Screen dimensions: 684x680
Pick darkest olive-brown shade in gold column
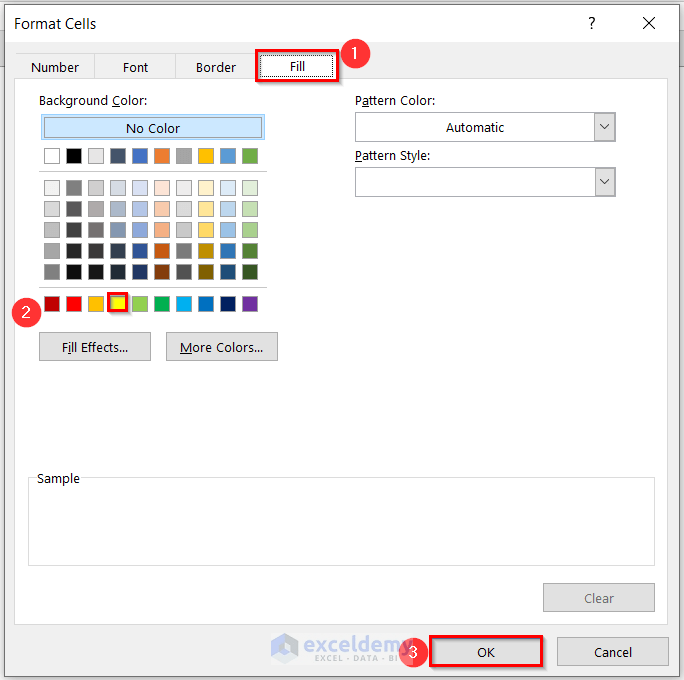[x=206, y=272]
